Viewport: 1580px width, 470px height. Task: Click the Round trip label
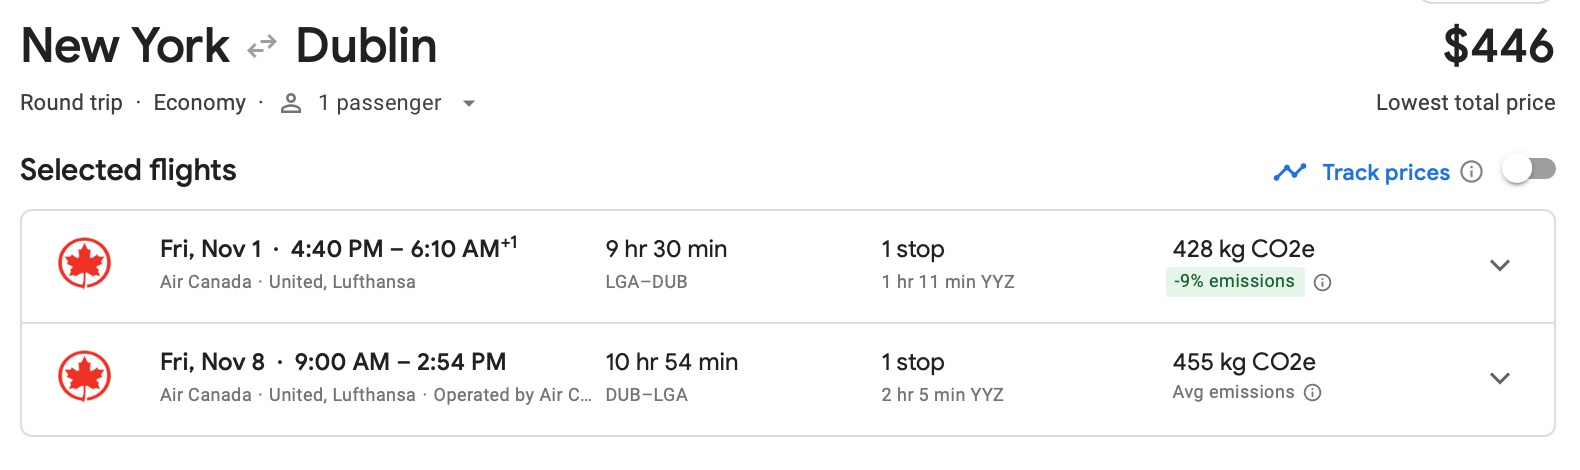pos(71,103)
